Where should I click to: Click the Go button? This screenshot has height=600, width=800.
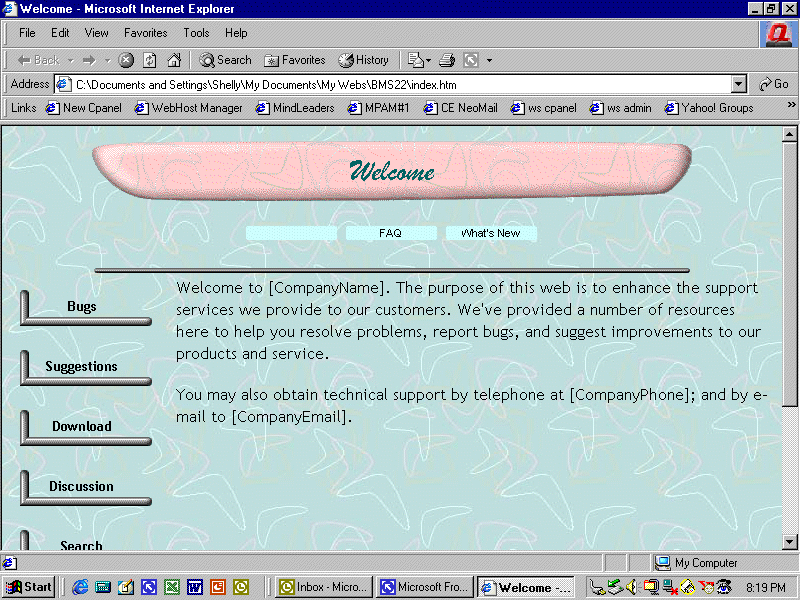(x=774, y=84)
